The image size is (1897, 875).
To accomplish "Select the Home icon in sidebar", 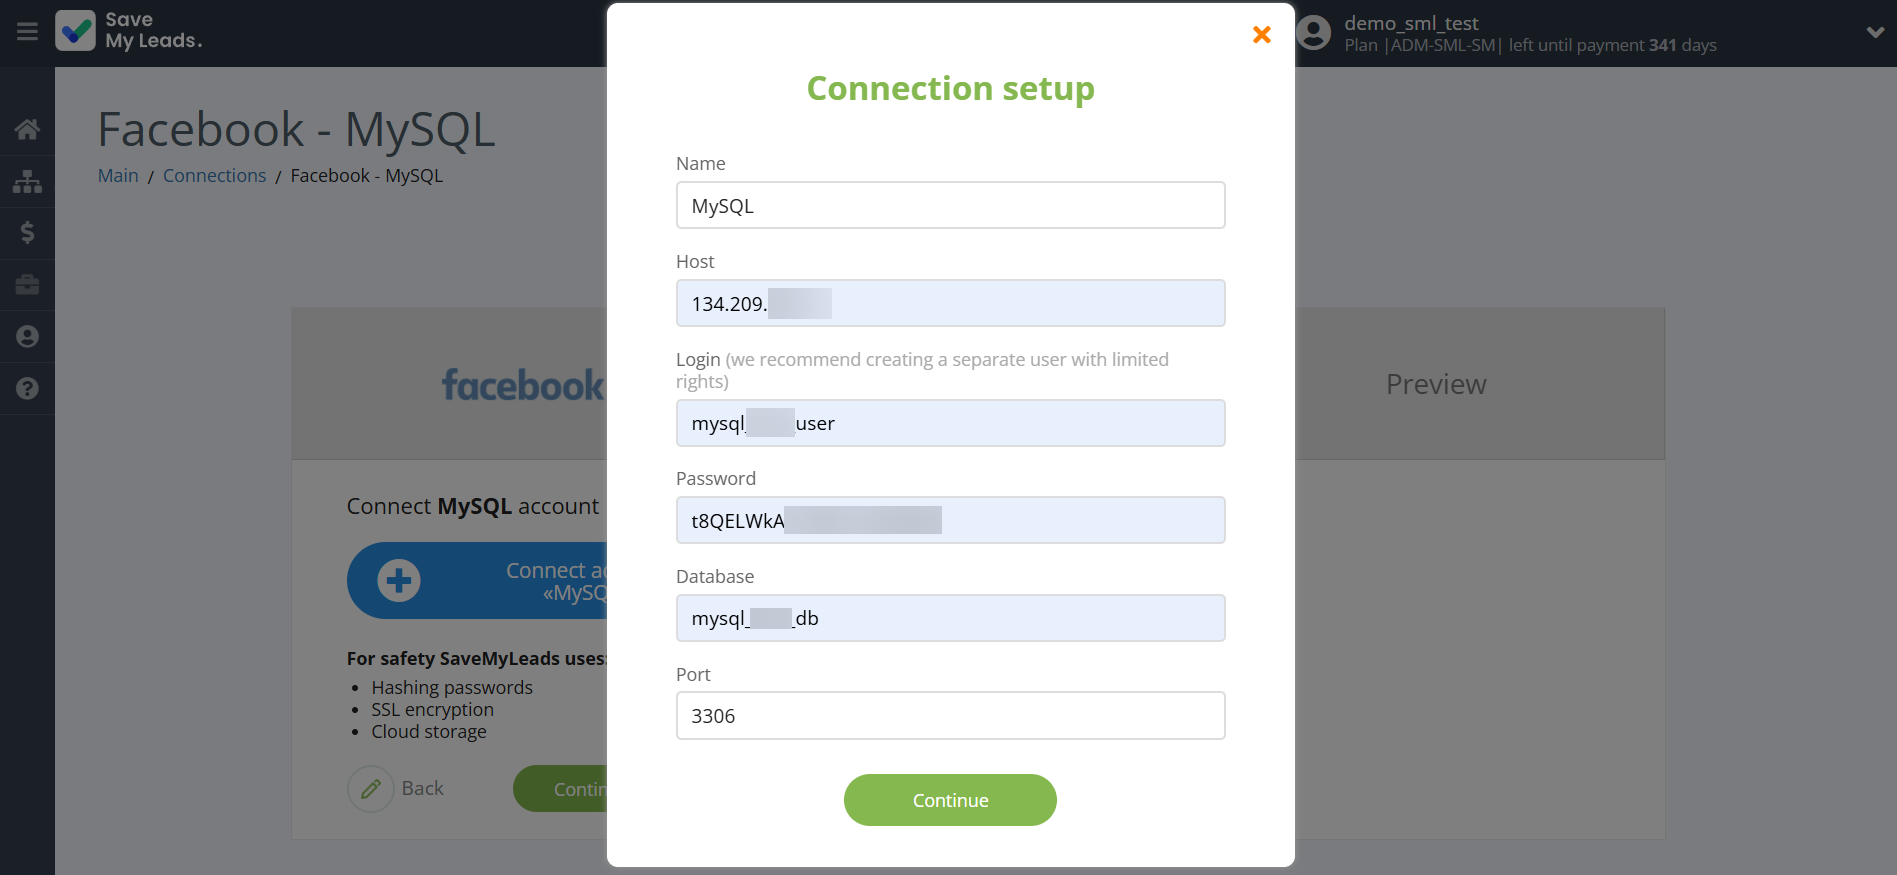I will point(27,128).
